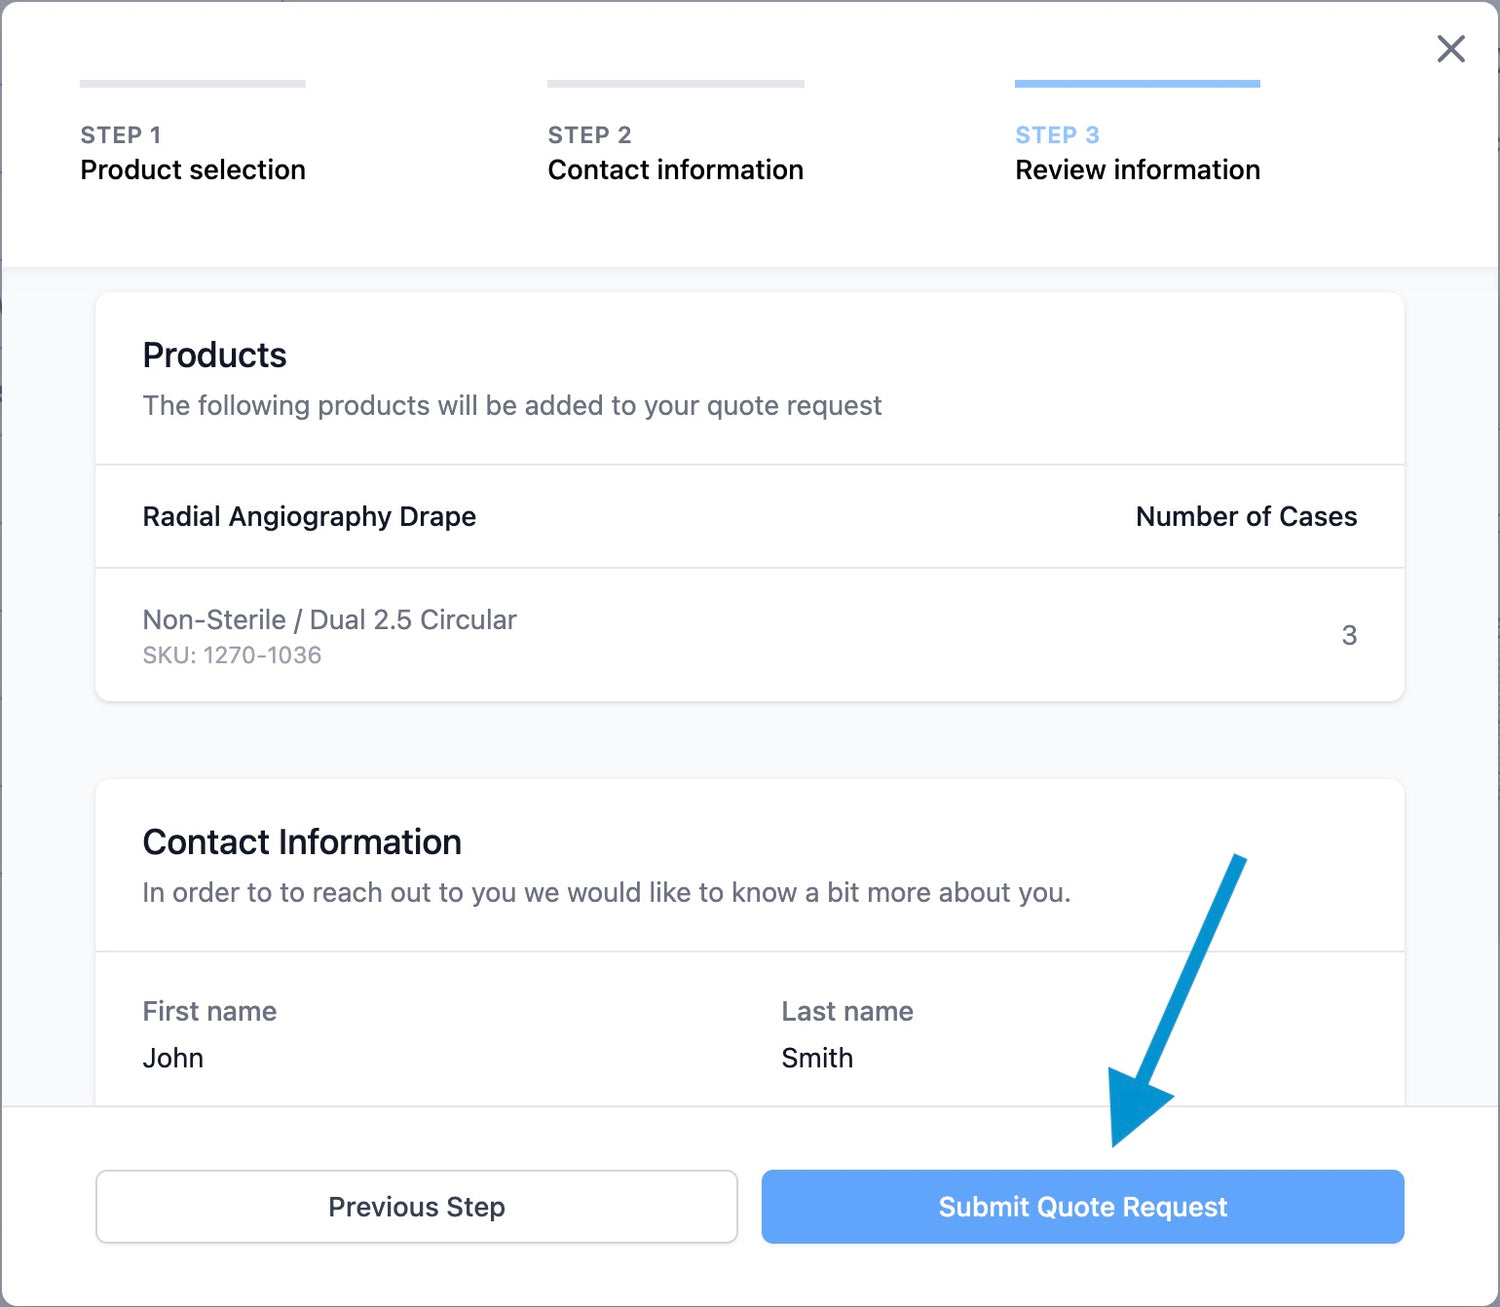Click the Products section heading

click(x=214, y=355)
